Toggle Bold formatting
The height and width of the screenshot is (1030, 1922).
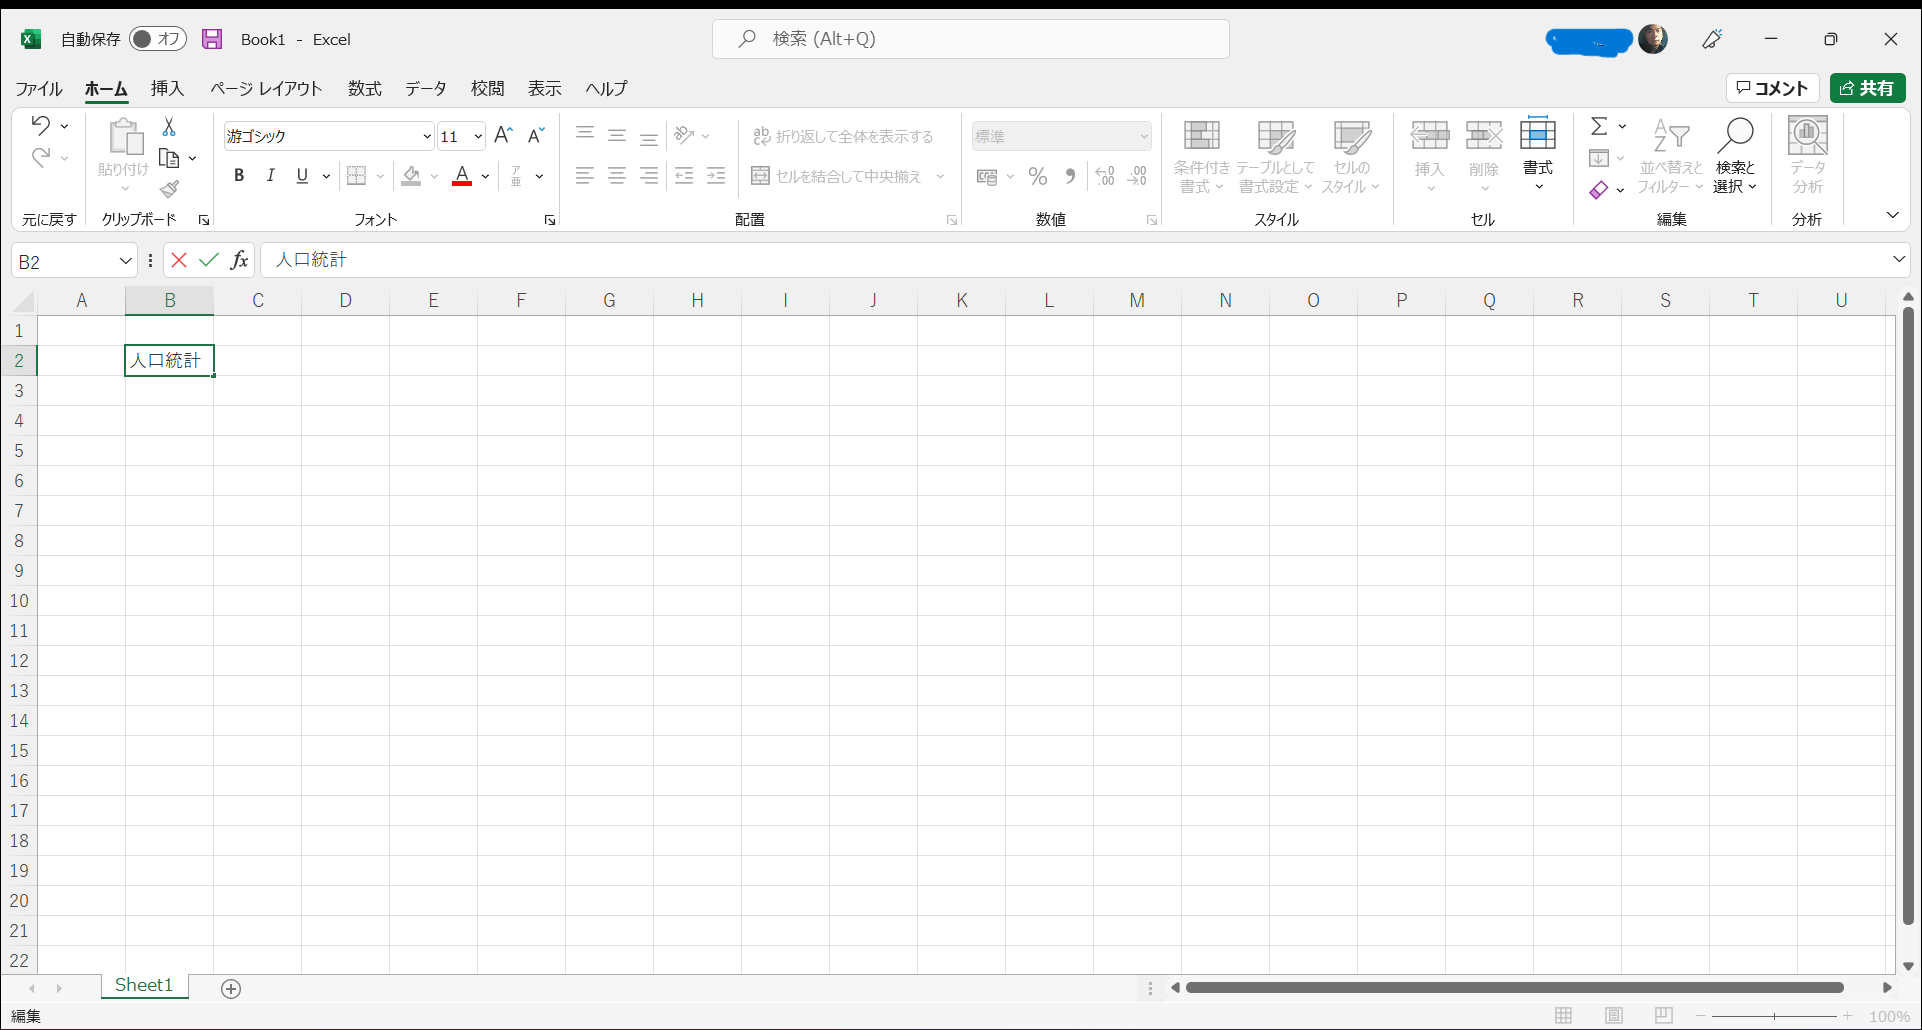tap(239, 176)
